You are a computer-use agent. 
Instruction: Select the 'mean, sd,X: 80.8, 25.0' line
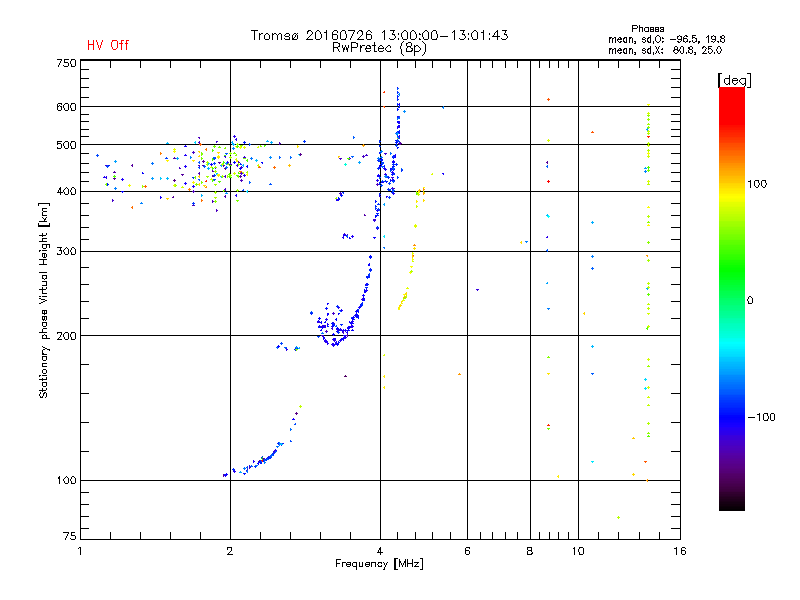665,50
